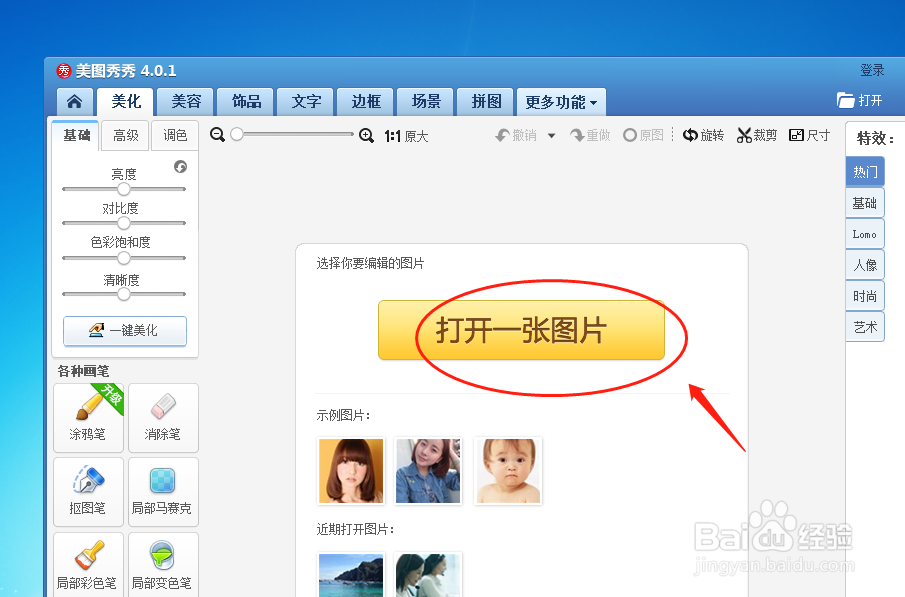This screenshot has width=905, height=597.
Task: Expand the undo history dropdown arrow
Action: click(551, 136)
